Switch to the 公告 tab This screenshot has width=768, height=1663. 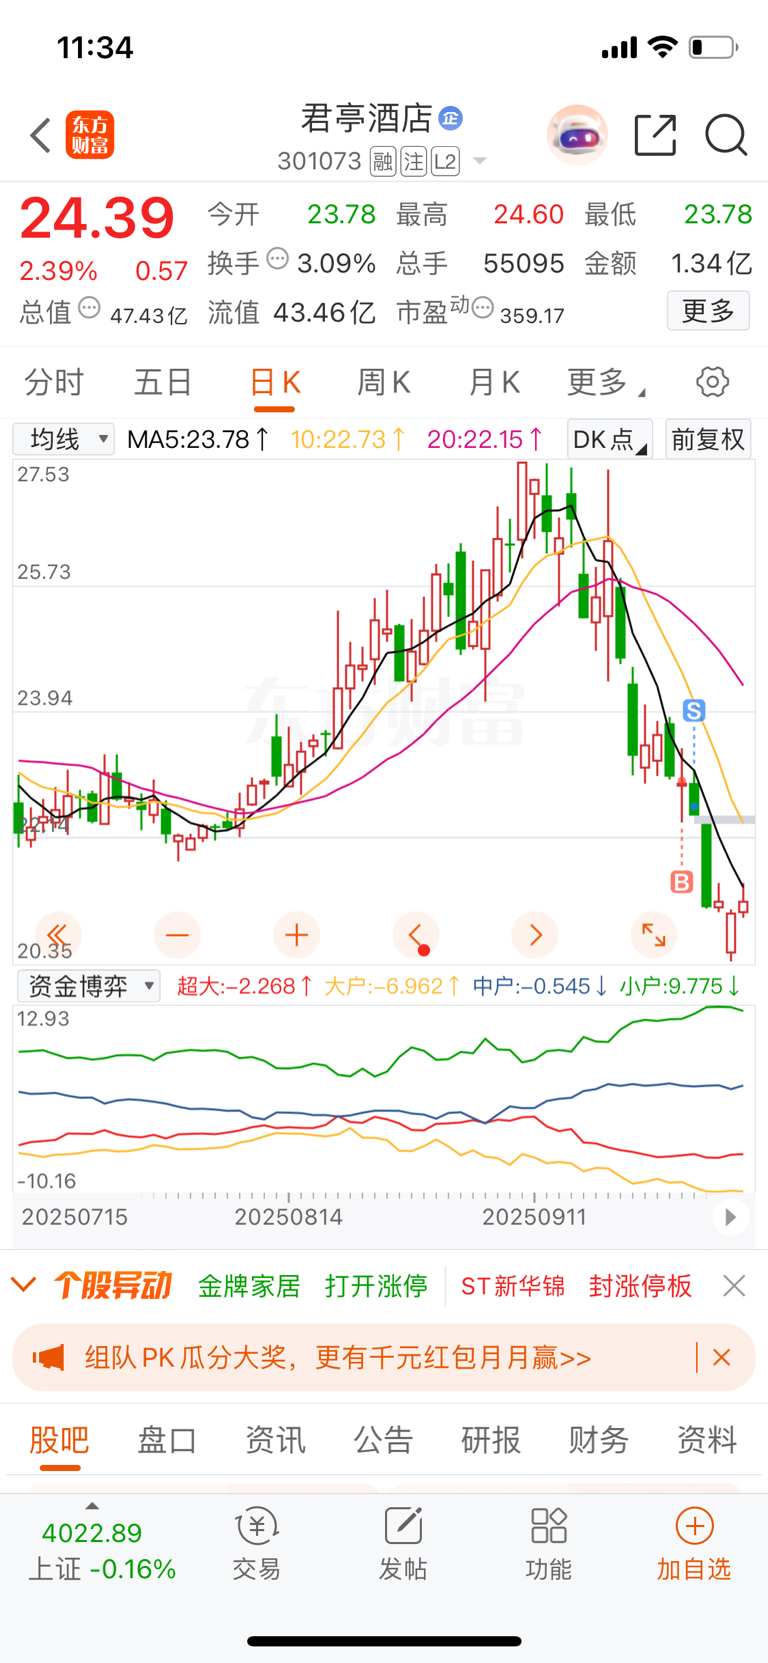[x=383, y=1440]
